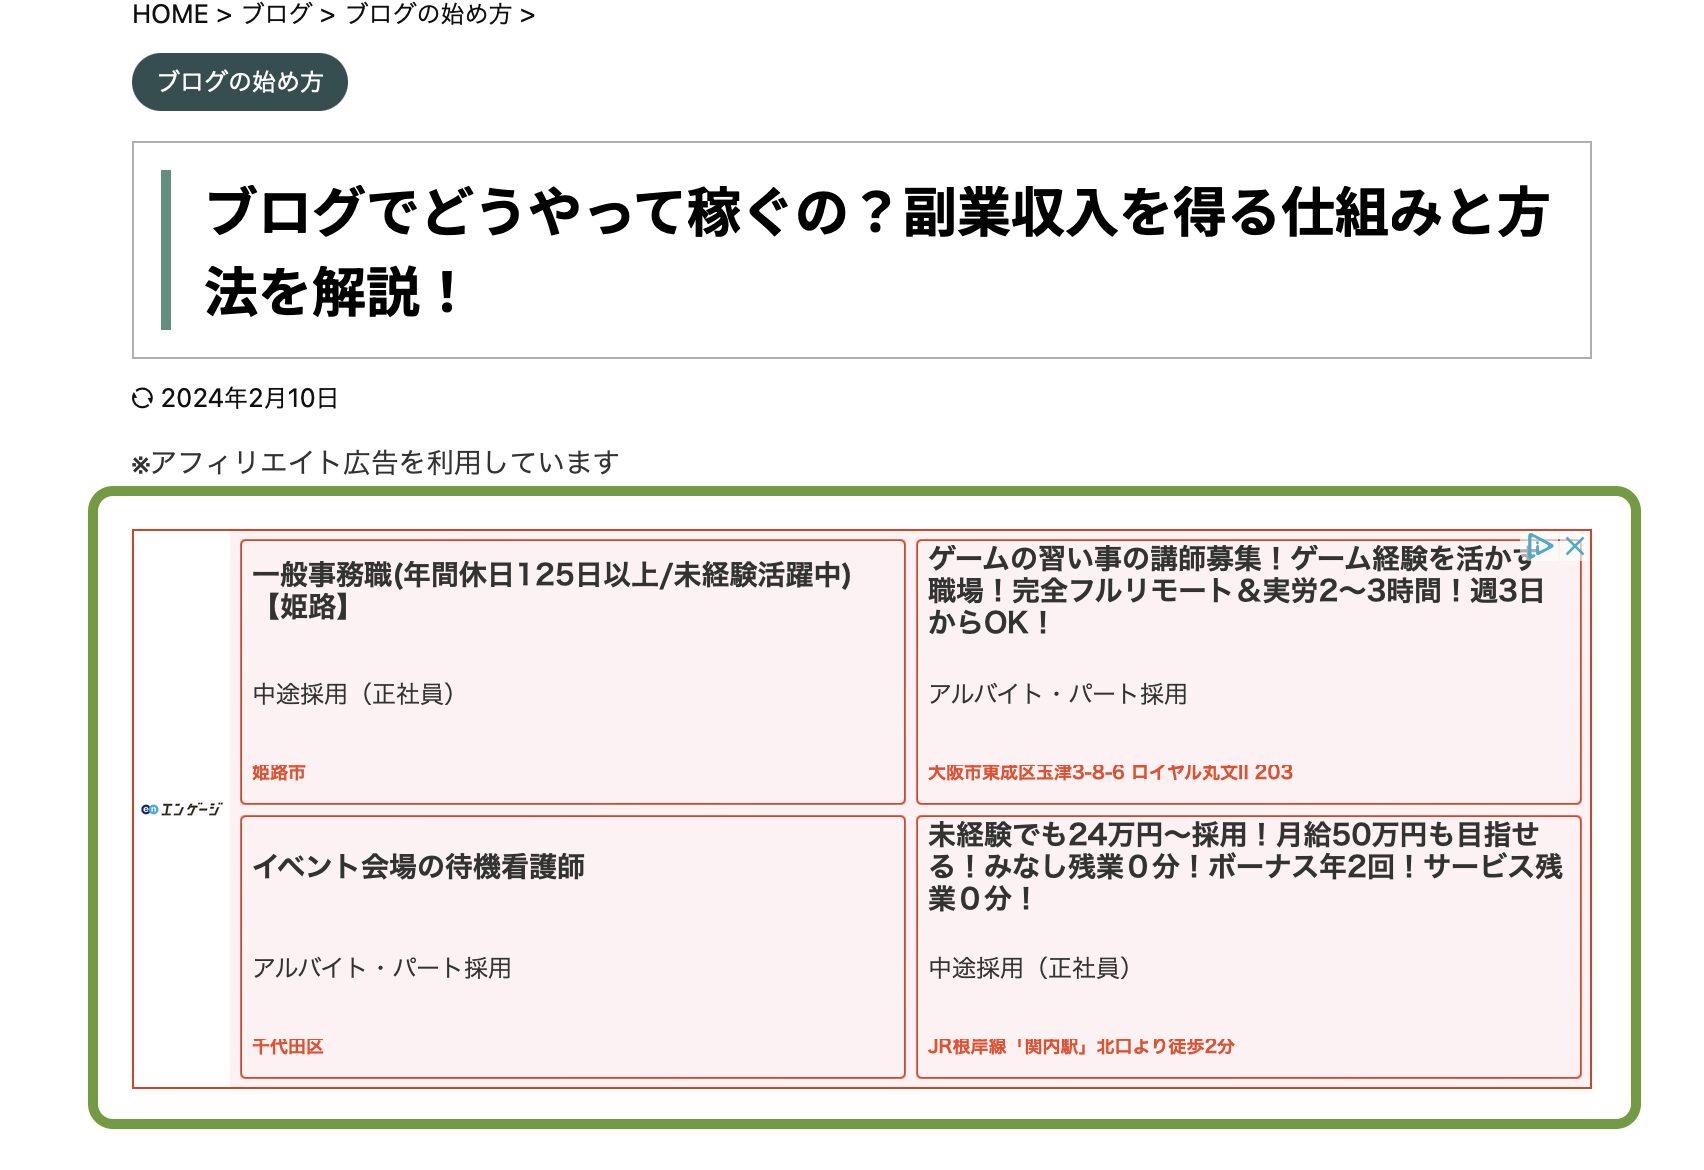1704x1170 pixels.
Task: Click the 姫路市 location text
Action: click(279, 773)
